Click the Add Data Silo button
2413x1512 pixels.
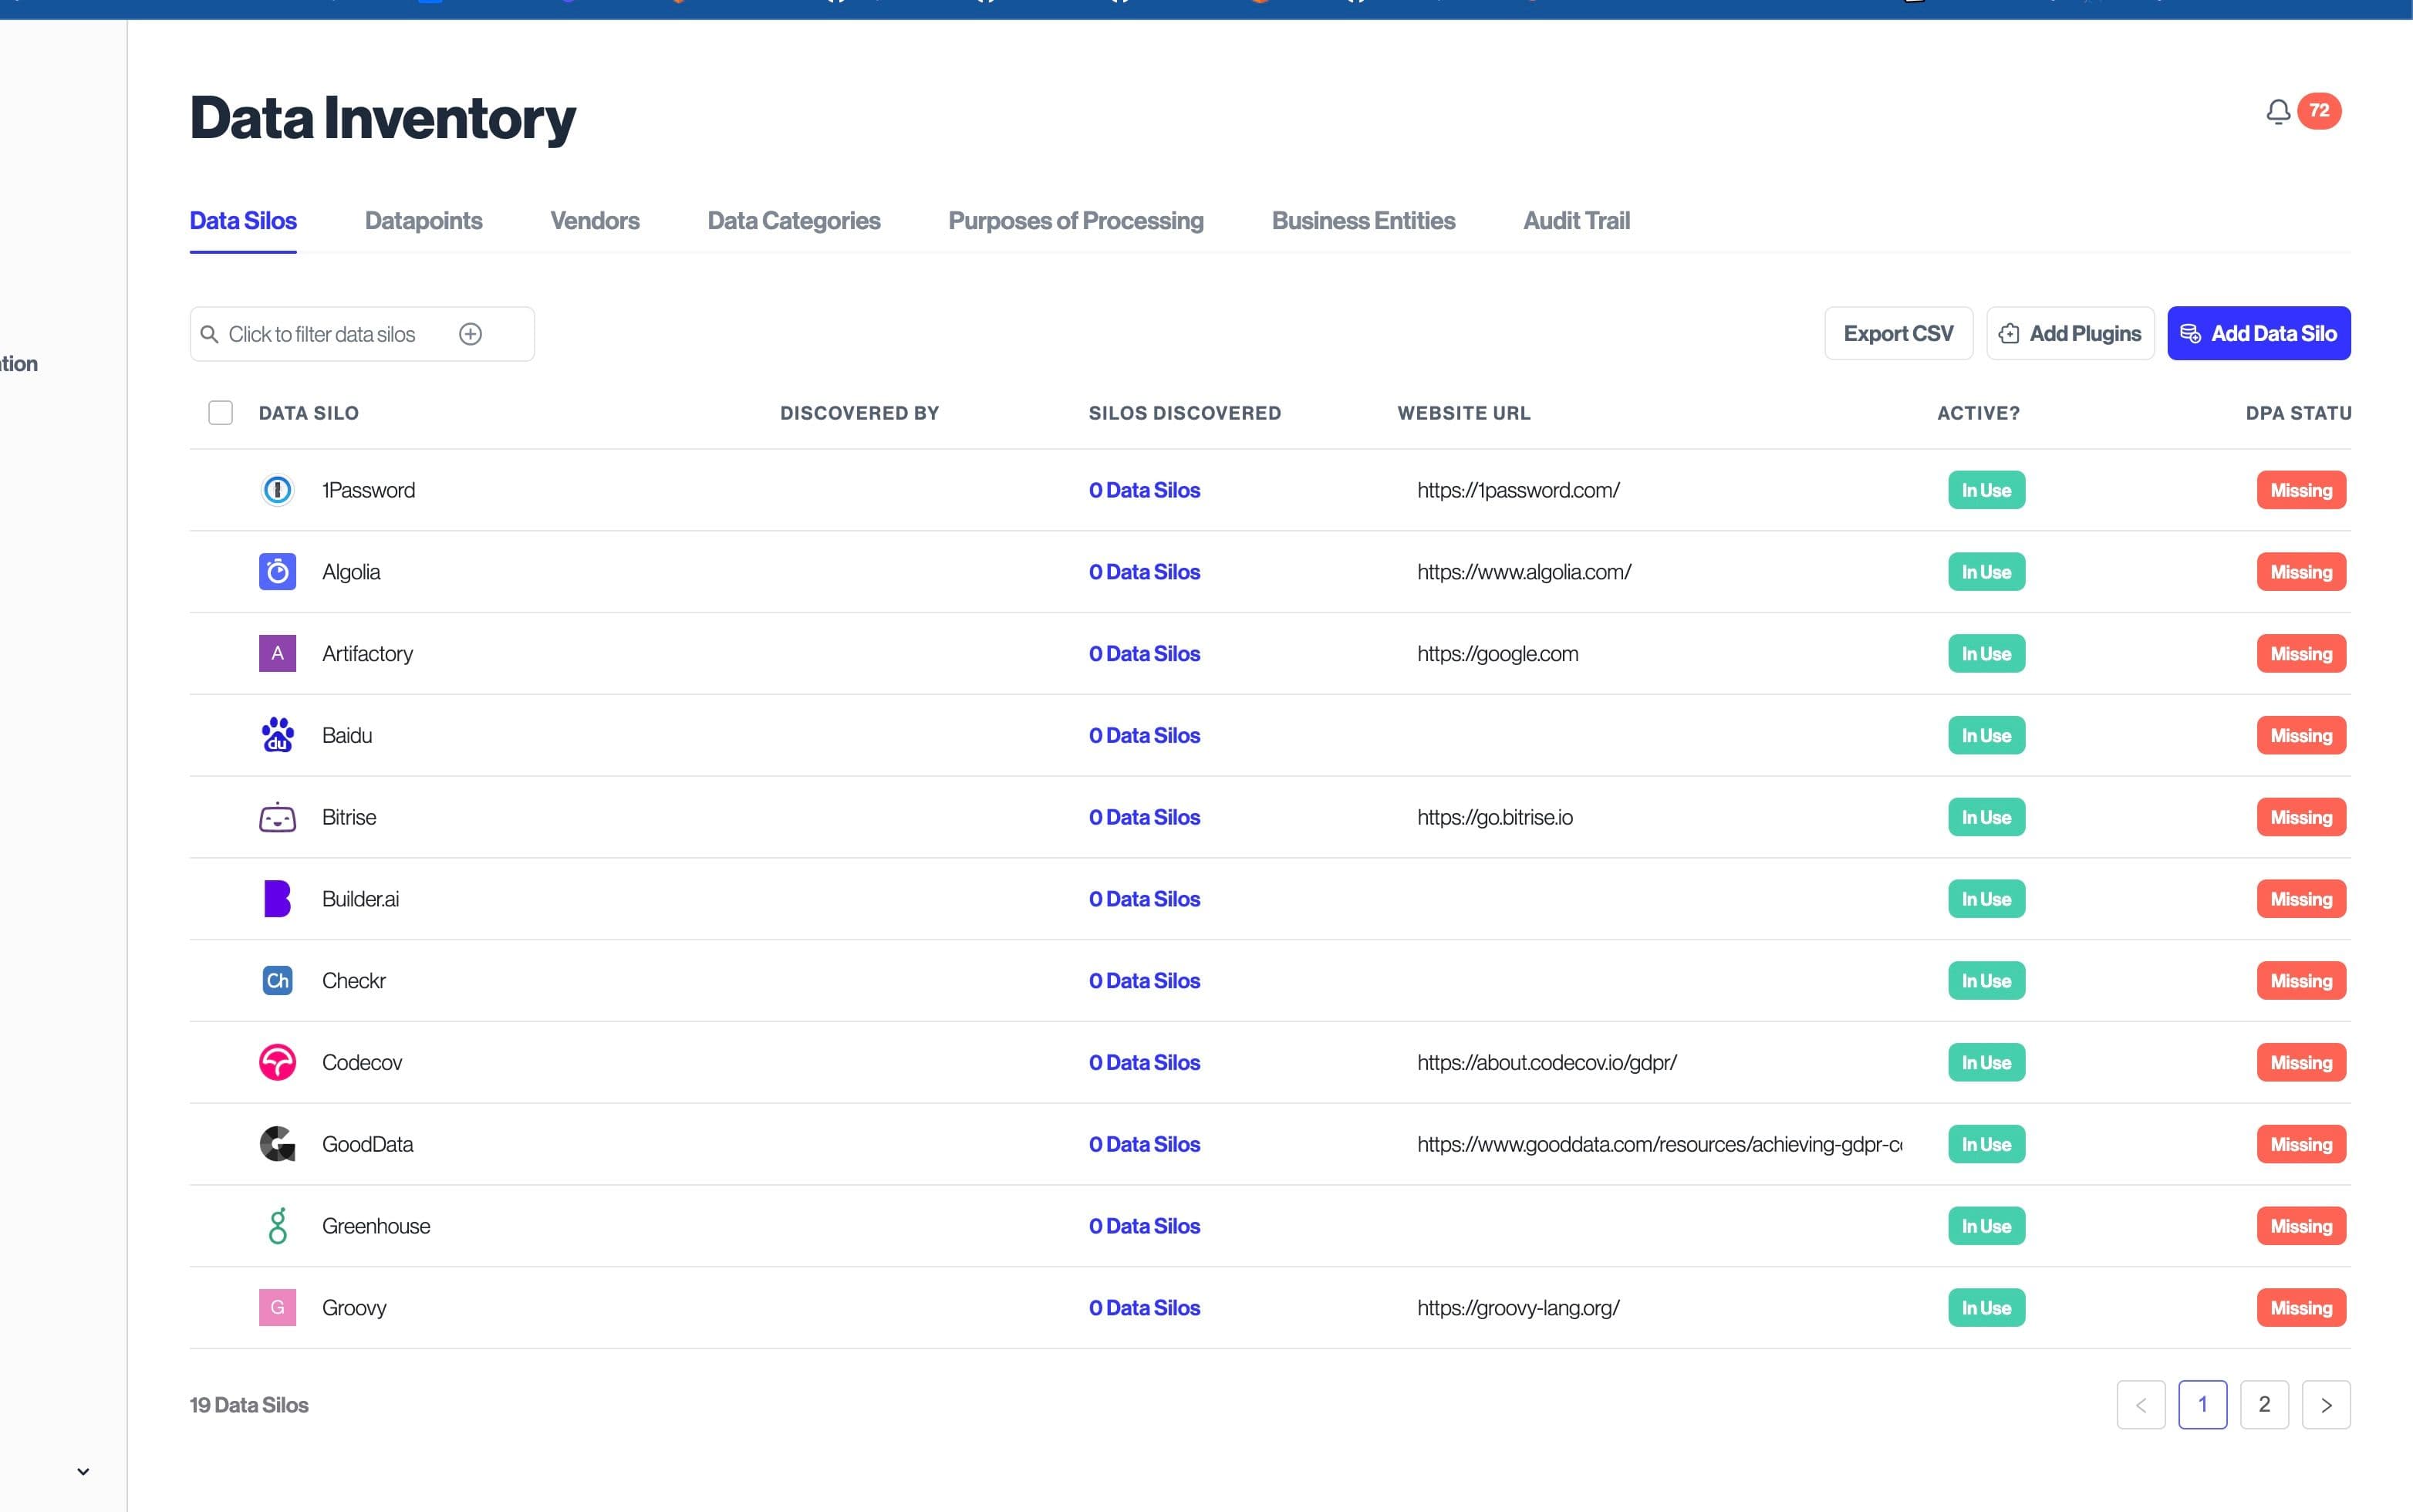tap(2258, 334)
